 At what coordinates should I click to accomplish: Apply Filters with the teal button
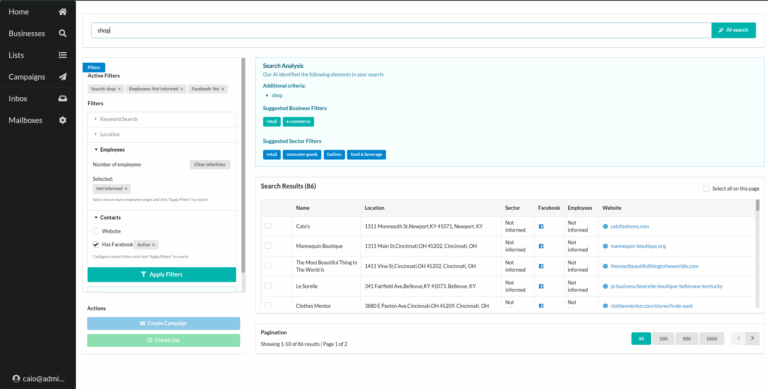(162, 274)
